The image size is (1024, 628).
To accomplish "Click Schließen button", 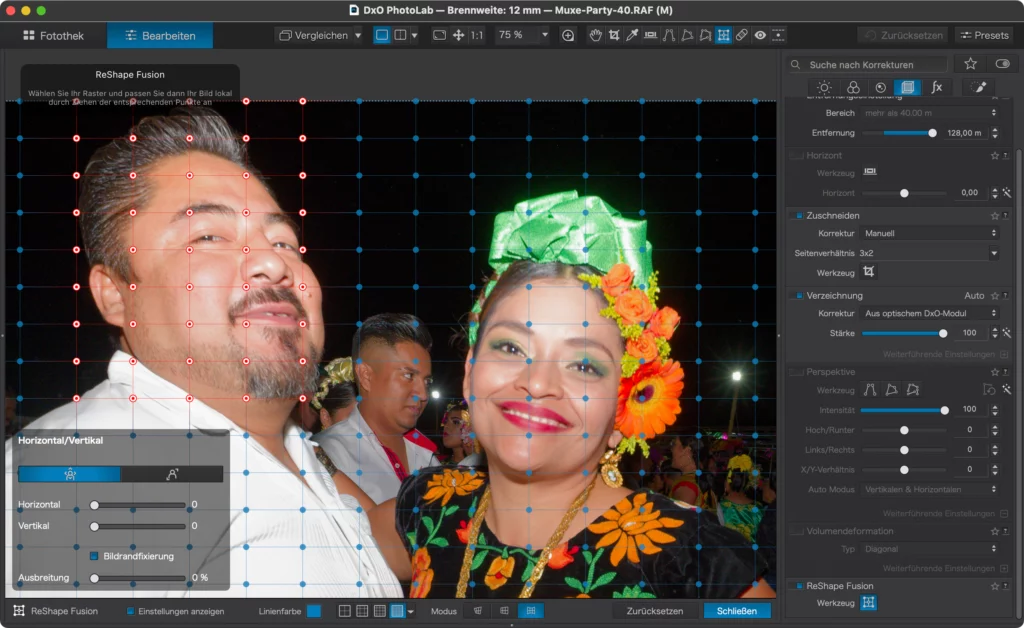I will coord(737,611).
